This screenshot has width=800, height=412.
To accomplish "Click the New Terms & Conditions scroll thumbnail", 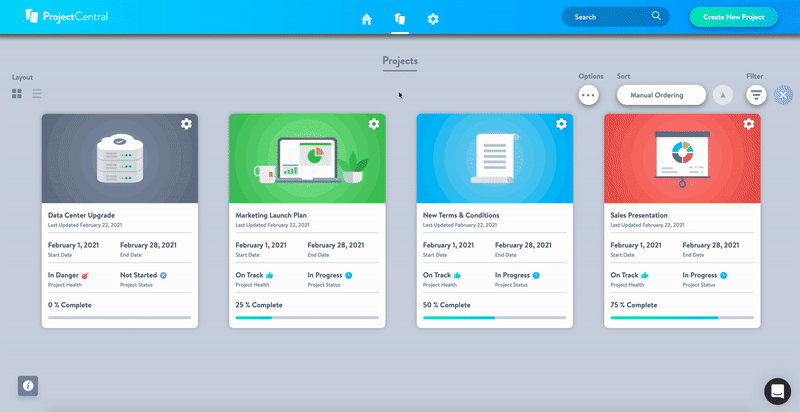I will [495, 159].
